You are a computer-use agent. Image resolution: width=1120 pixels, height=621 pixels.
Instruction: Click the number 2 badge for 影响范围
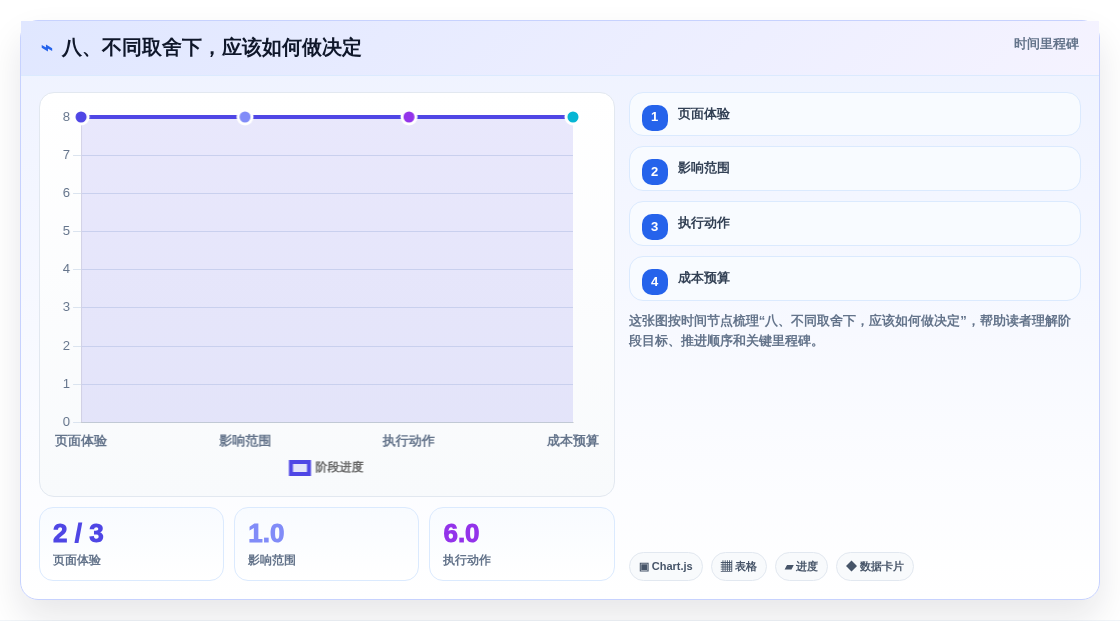[x=654, y=172]
